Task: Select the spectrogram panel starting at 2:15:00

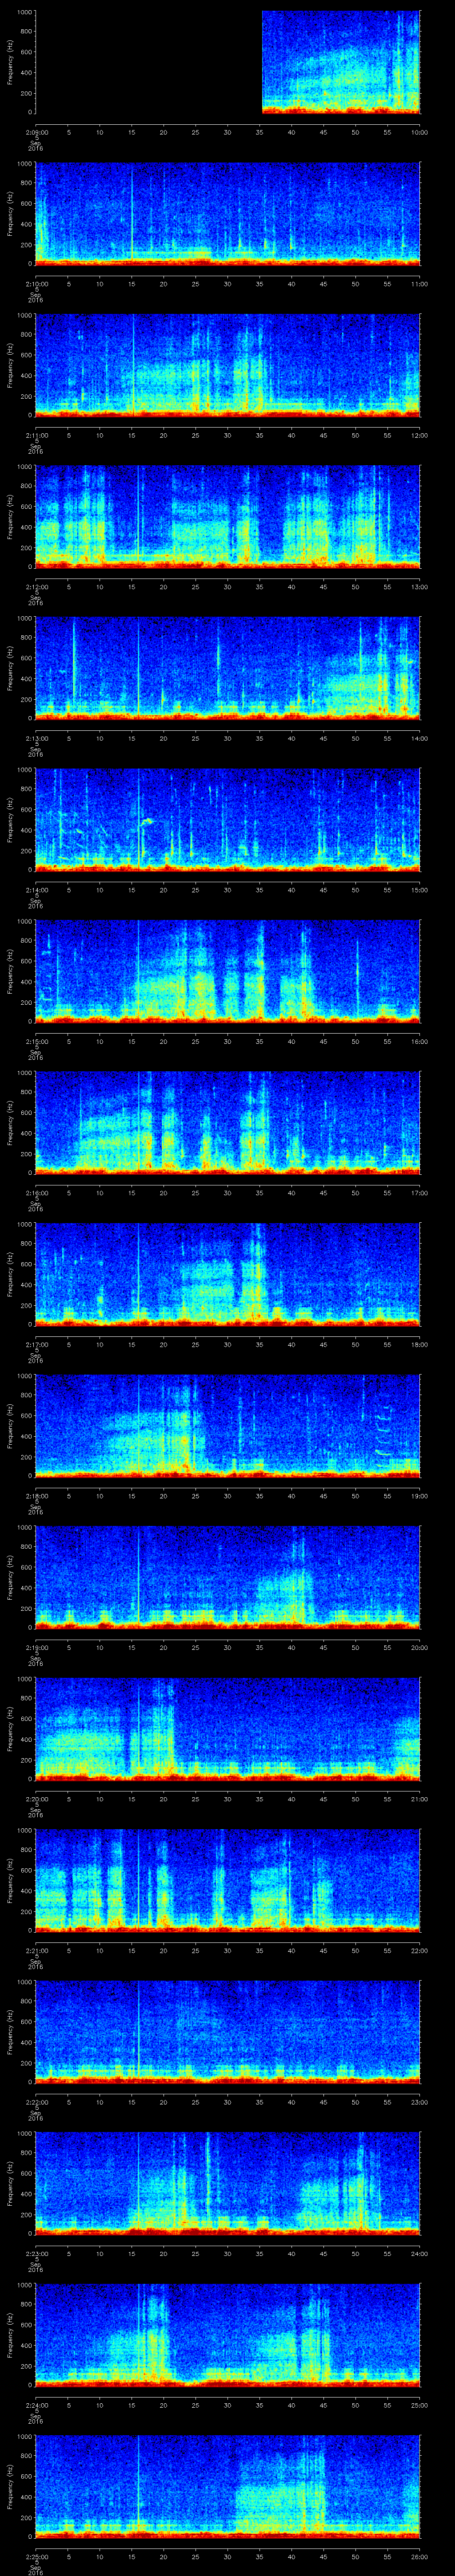Action: (x=227, y=971)
